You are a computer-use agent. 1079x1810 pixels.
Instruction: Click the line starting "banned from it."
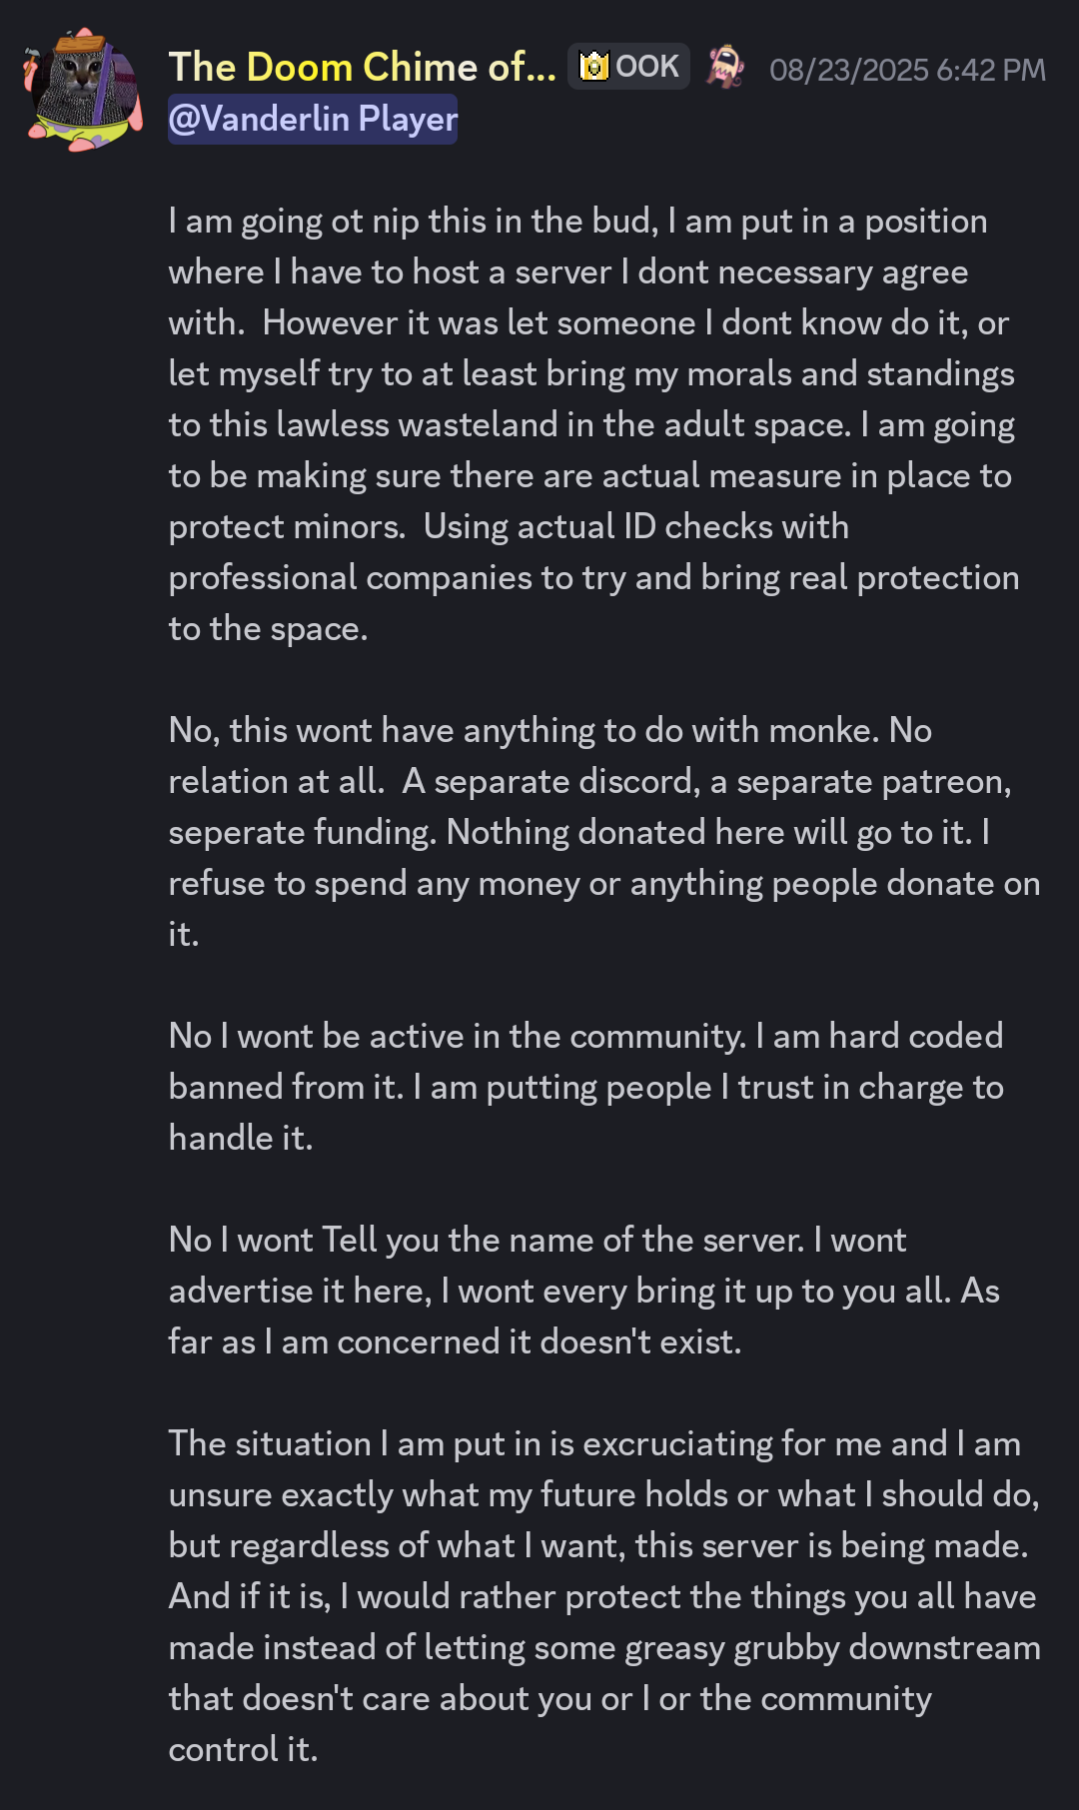(x=585, y=1087)
